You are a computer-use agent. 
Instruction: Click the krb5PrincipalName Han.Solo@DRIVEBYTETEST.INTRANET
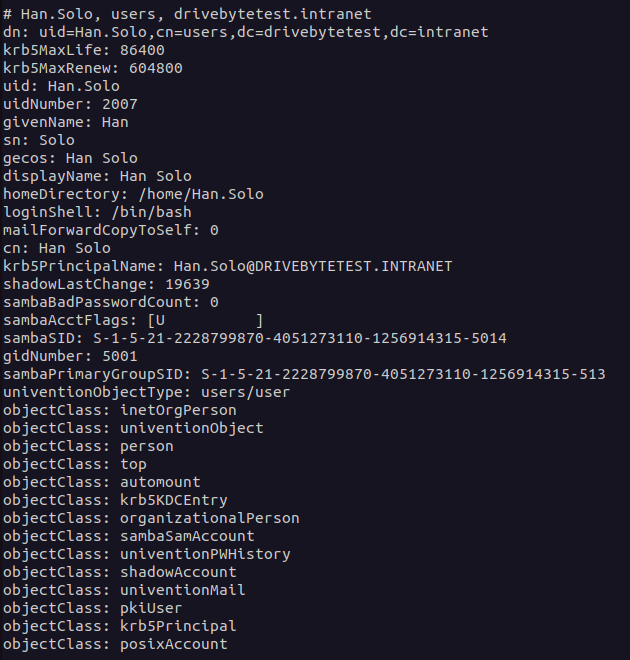tap(313, 266)
